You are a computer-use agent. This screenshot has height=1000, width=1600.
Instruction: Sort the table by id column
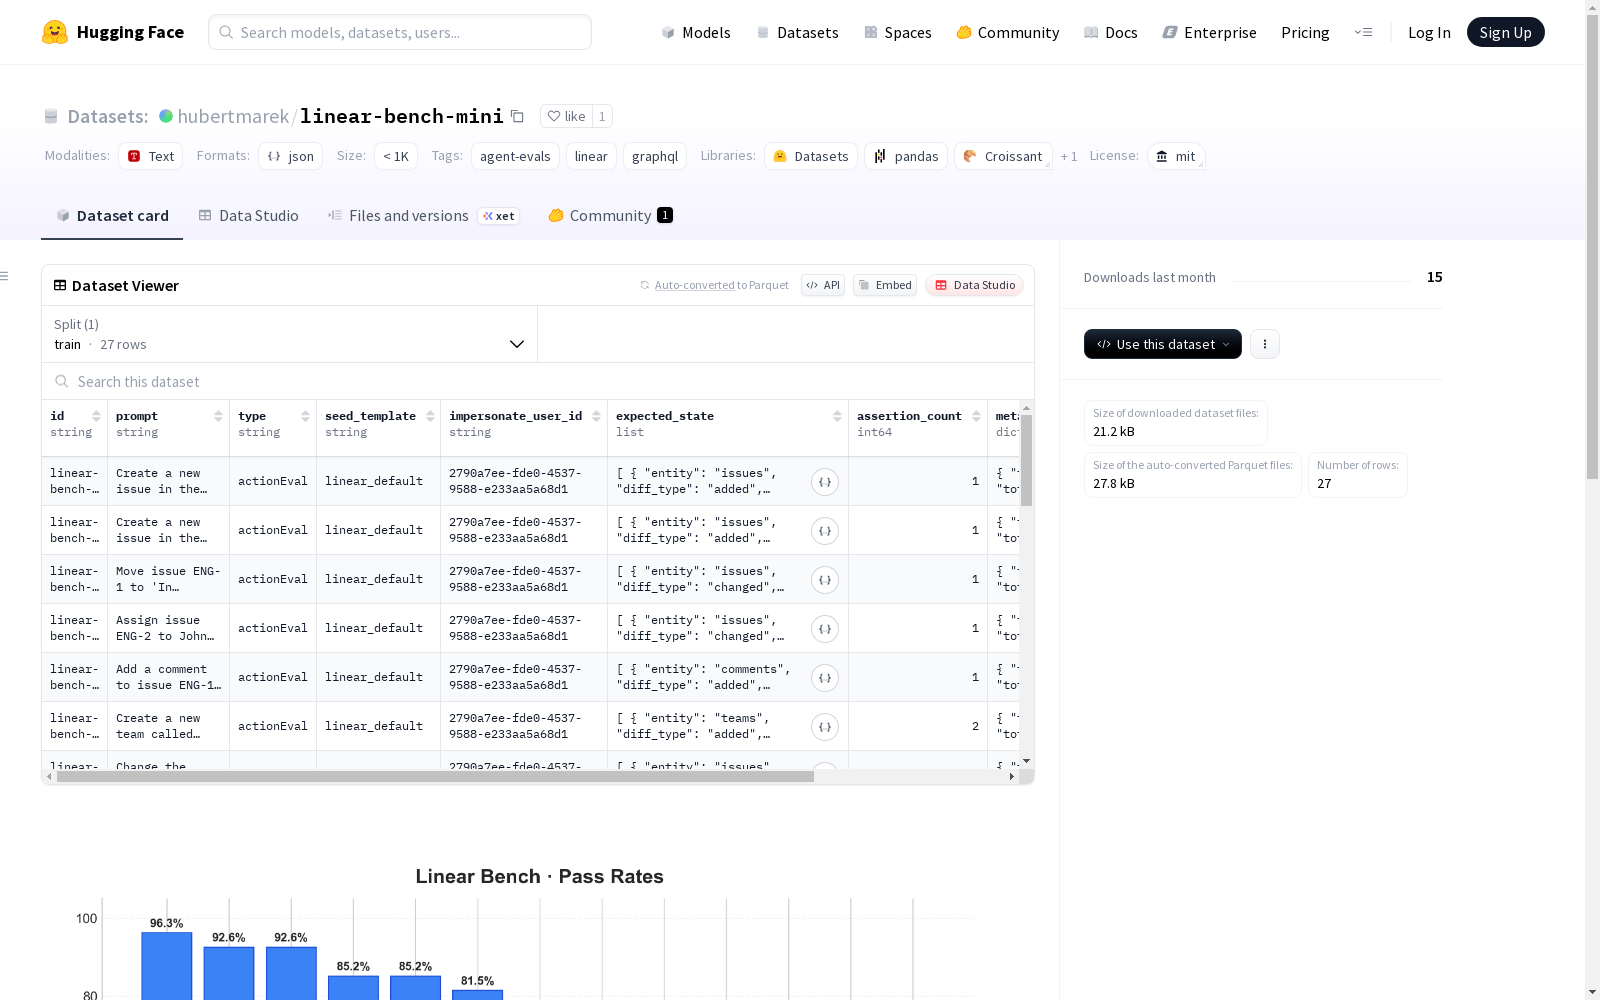(x=96, y=416)
